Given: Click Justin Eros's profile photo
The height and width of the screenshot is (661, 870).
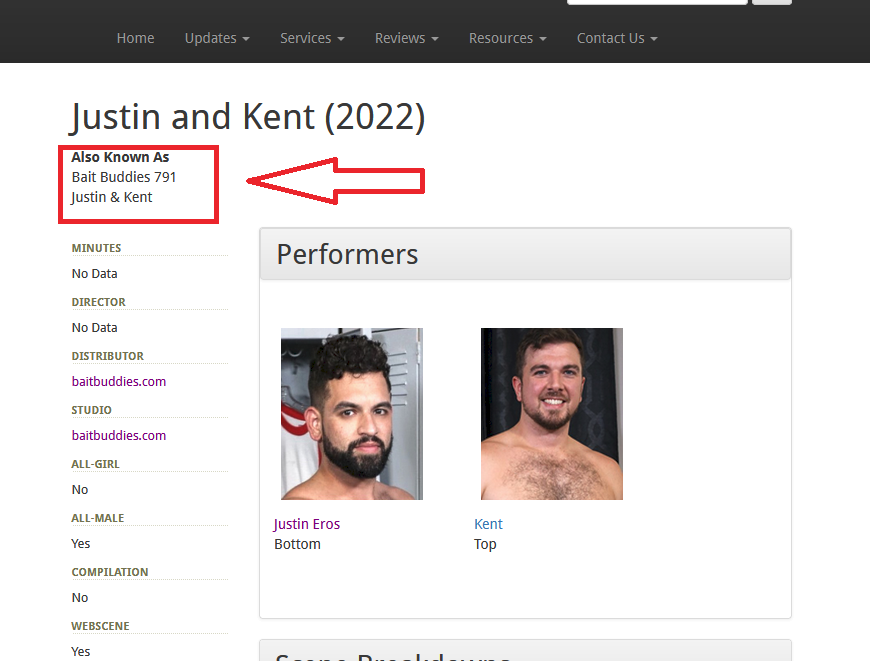Looking at the screenshot, I should pos(351,413).
